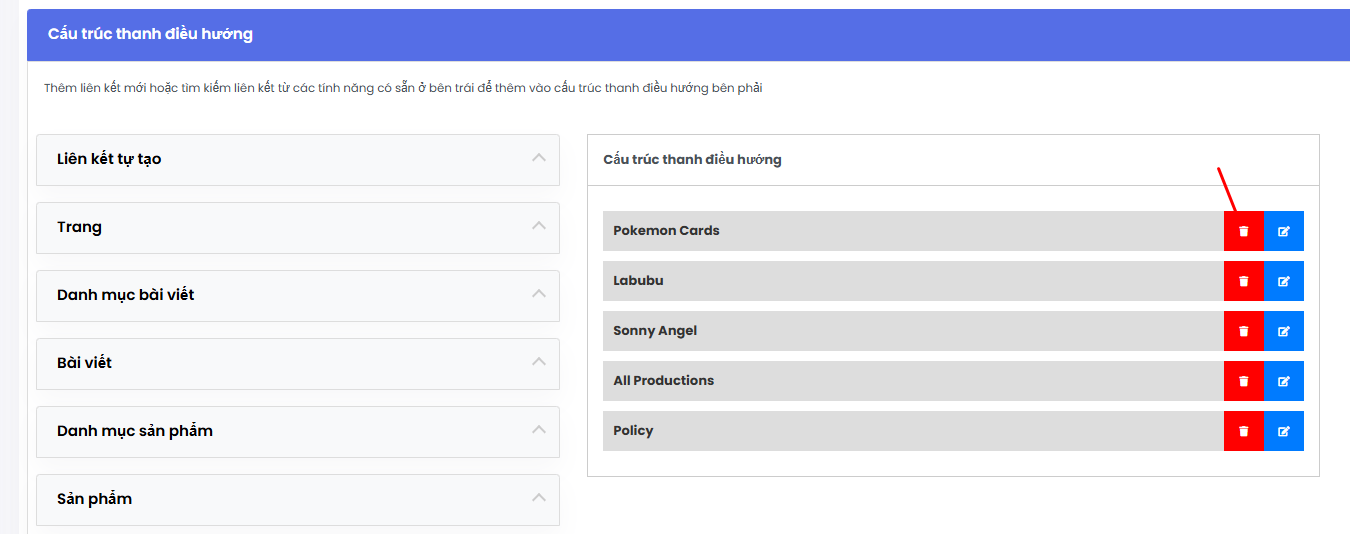Click the Cấu trúc thanh điều hướng header

150,35
